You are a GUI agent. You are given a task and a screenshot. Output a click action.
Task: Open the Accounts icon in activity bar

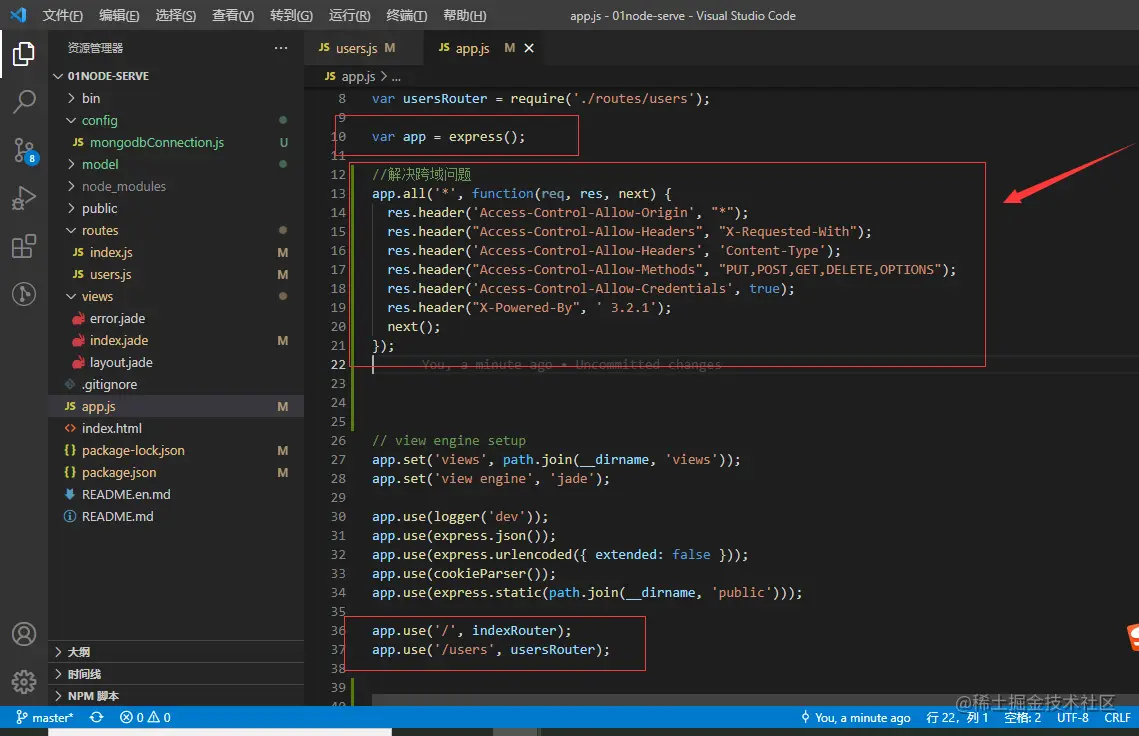click(x=23, y=634)
